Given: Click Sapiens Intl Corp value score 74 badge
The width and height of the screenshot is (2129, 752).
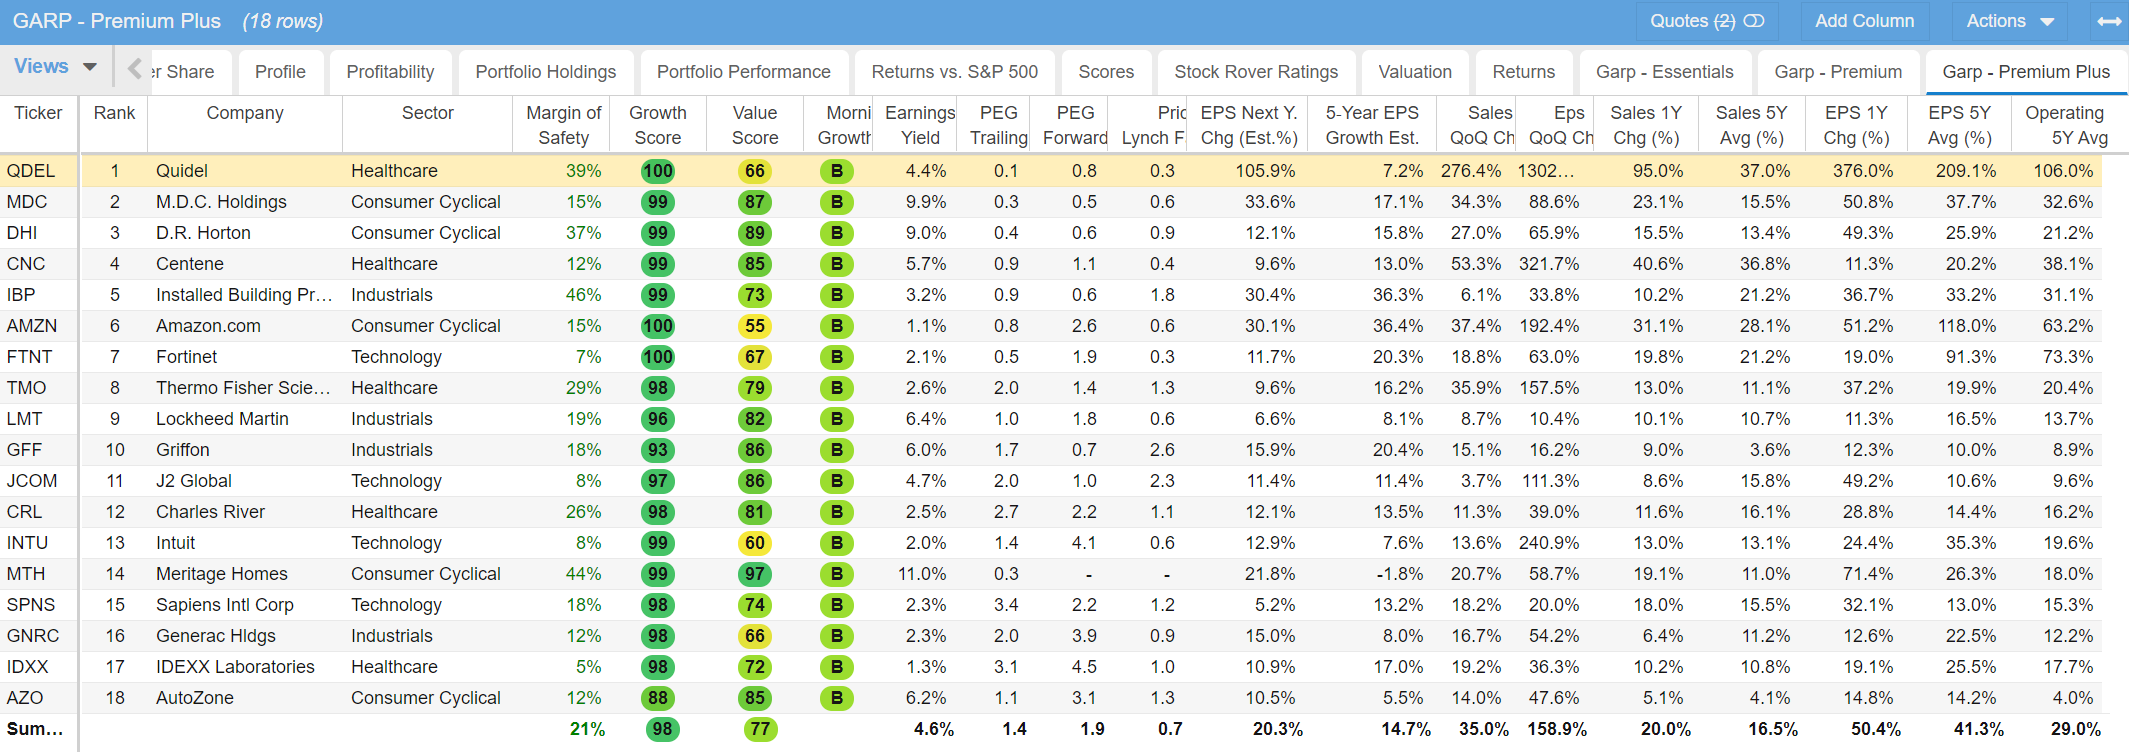Looking at the screenshot, I should coord(755,605).
